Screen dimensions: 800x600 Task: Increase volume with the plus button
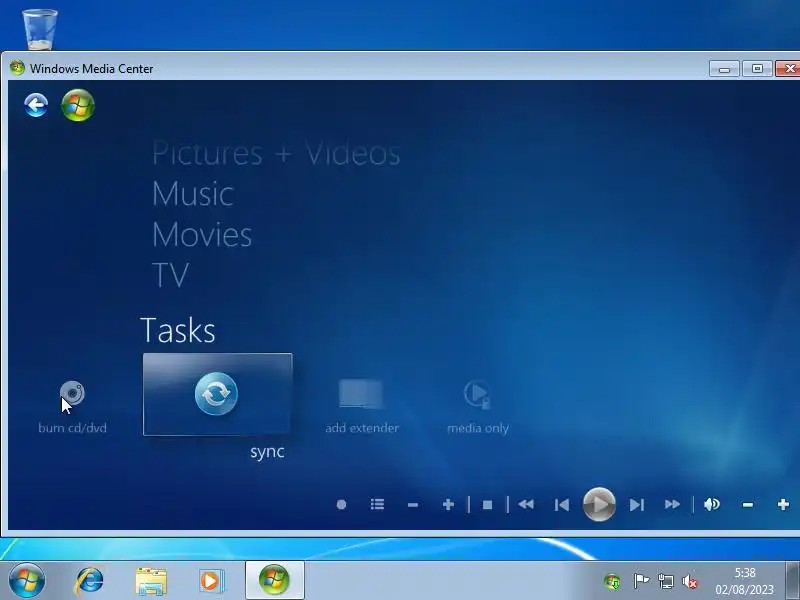coord(783,505)
